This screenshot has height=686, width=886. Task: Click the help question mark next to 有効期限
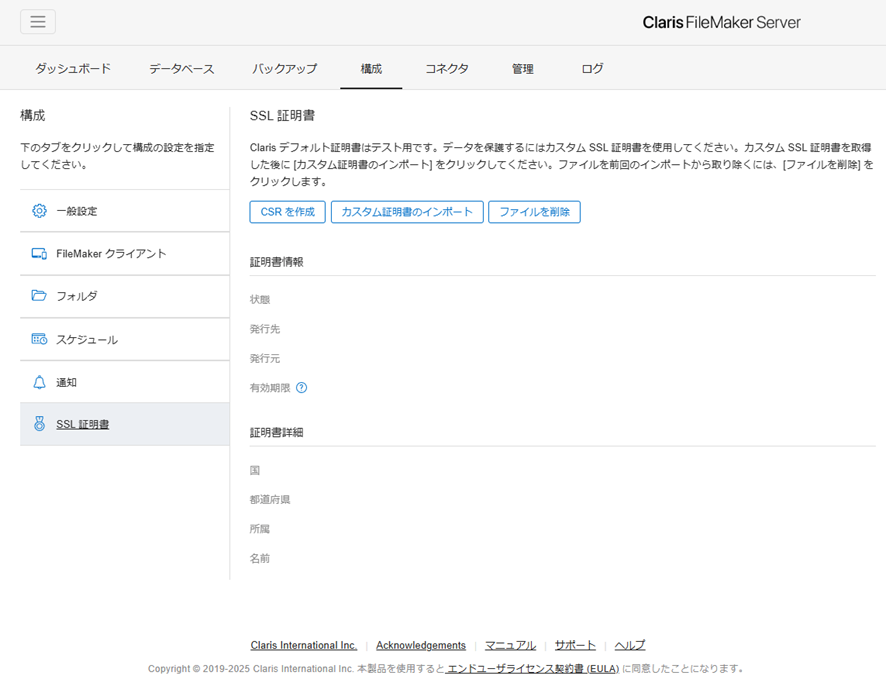(302, 388)
